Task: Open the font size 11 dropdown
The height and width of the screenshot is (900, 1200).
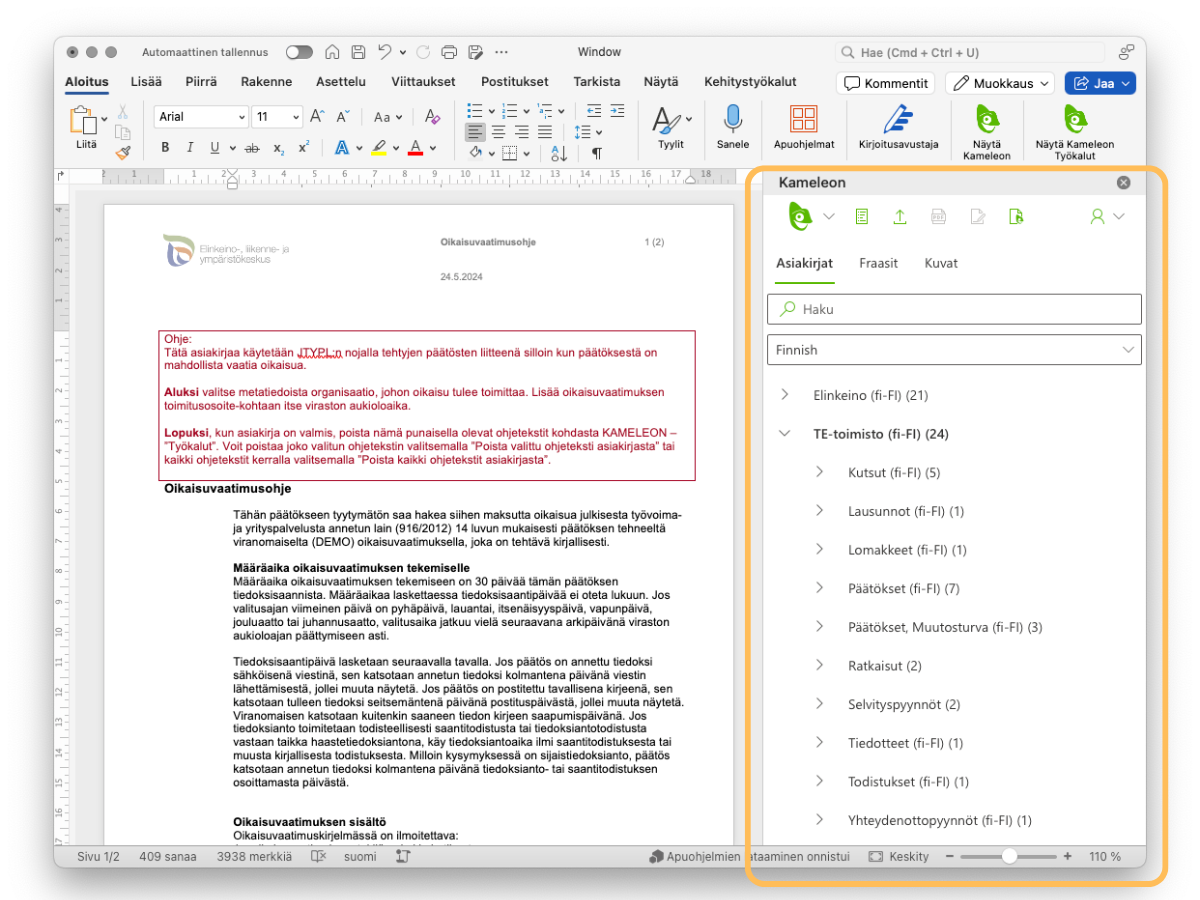Action: 296,117
